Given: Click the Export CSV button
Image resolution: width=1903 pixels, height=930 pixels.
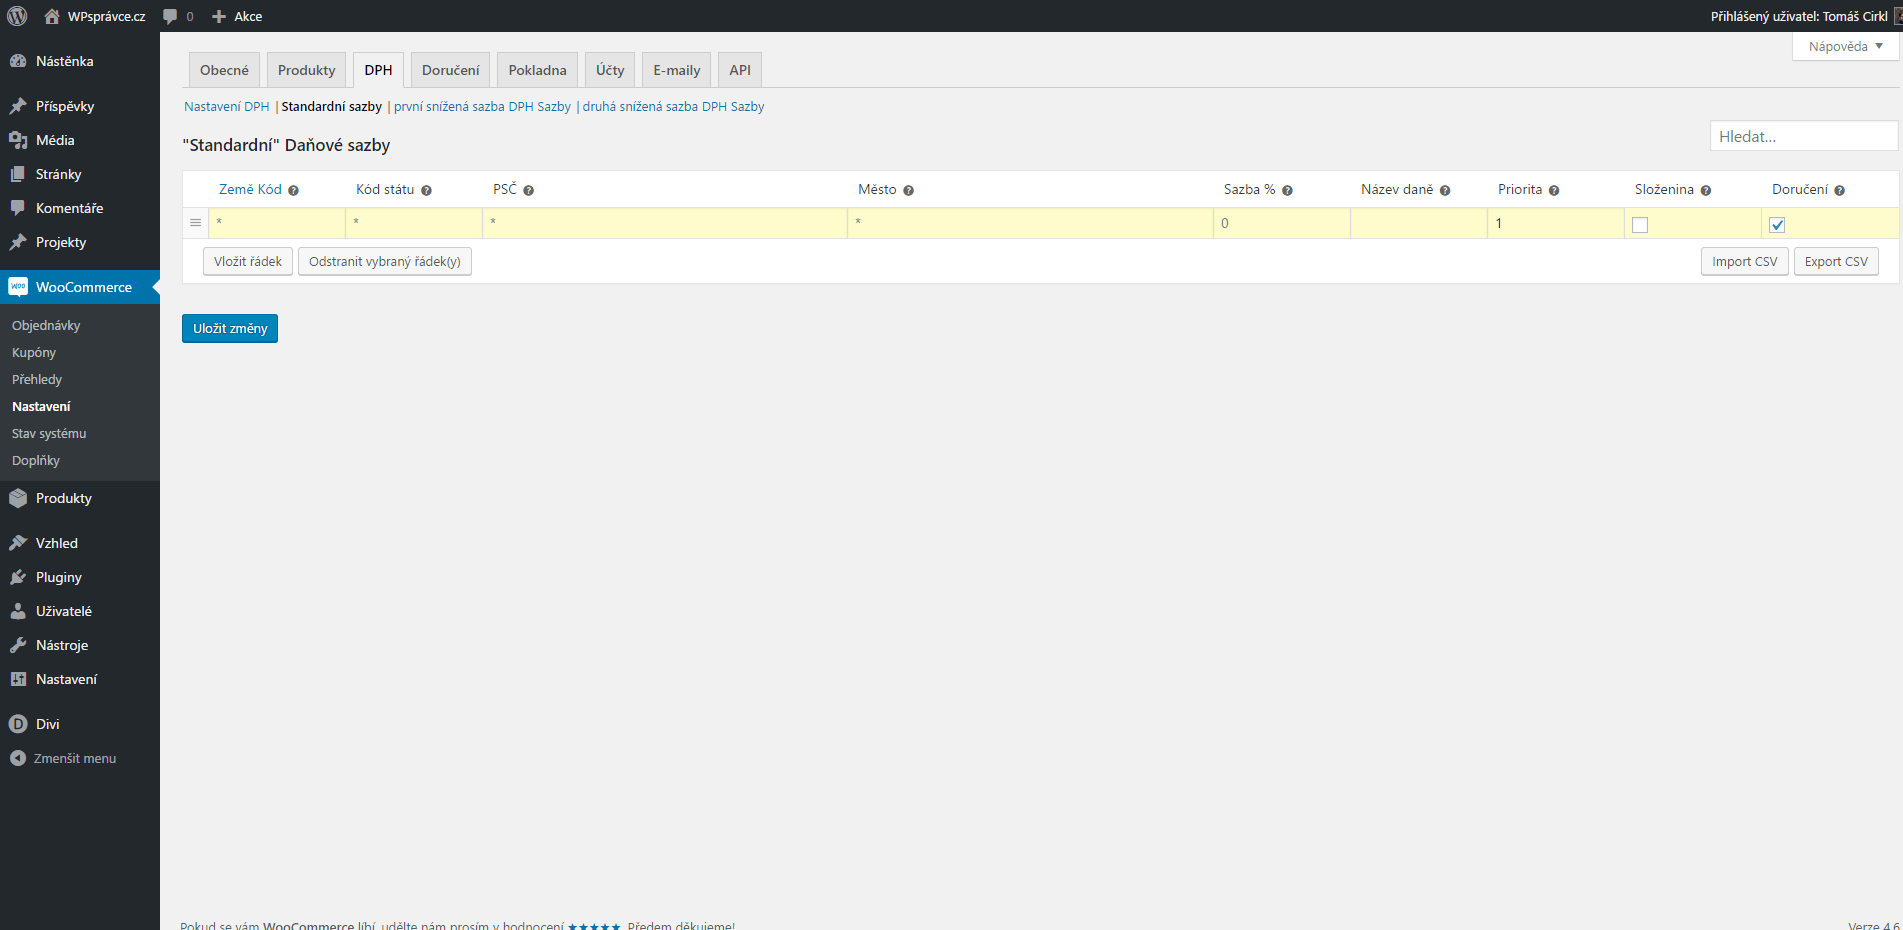Looking at the screenshot, I should click(1836, 262).
